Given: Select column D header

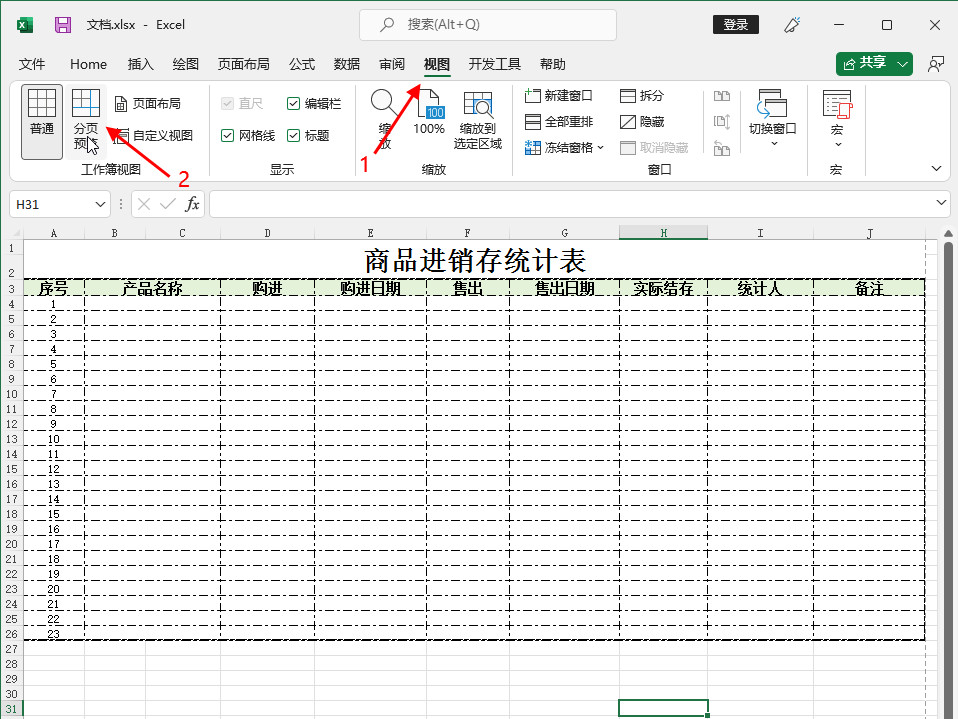Looking at the screenshot, I should (x=267, y=233).
